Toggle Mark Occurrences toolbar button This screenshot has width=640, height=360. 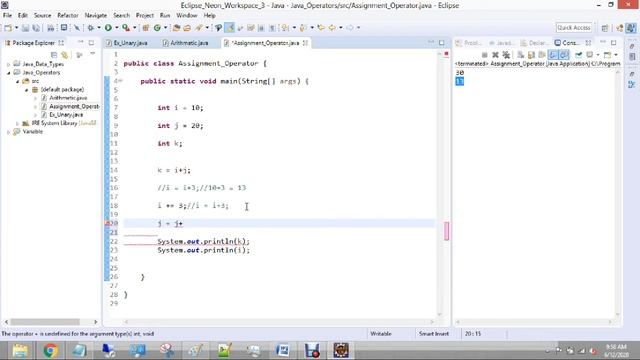pos(230,28)
